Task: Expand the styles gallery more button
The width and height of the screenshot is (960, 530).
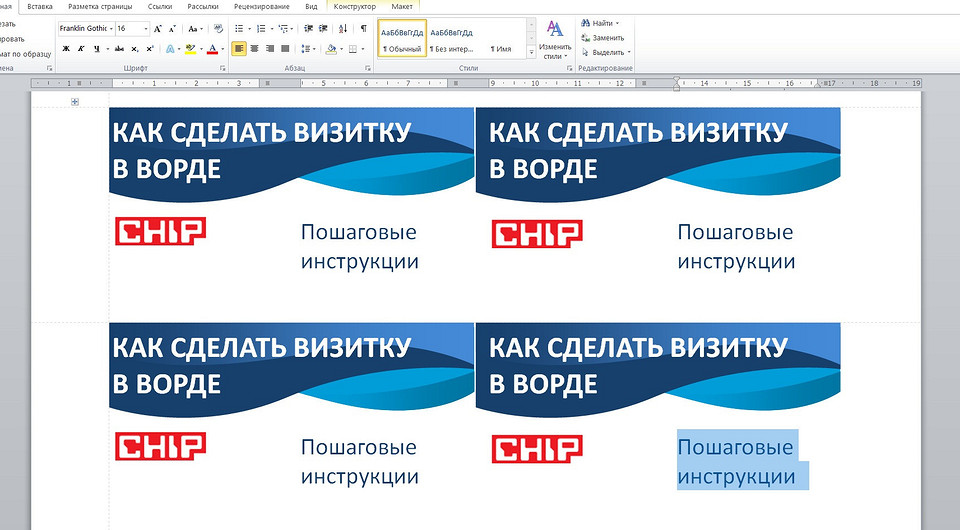Action: tap(531, 53)
